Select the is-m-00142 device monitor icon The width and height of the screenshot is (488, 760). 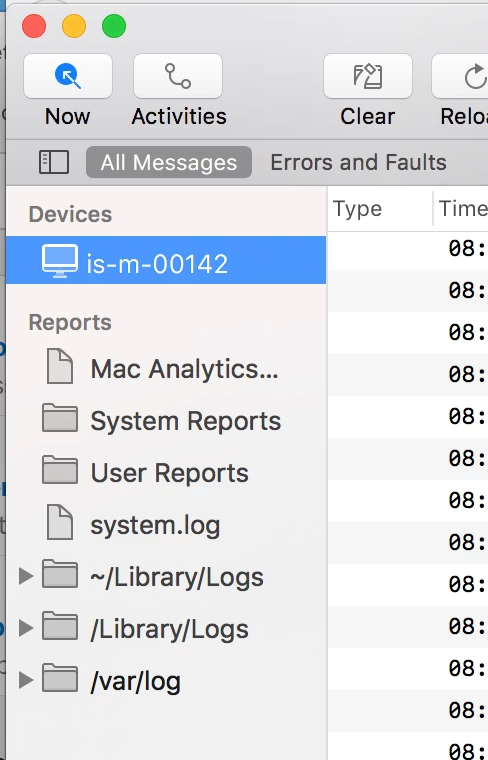tap(60, 261)
